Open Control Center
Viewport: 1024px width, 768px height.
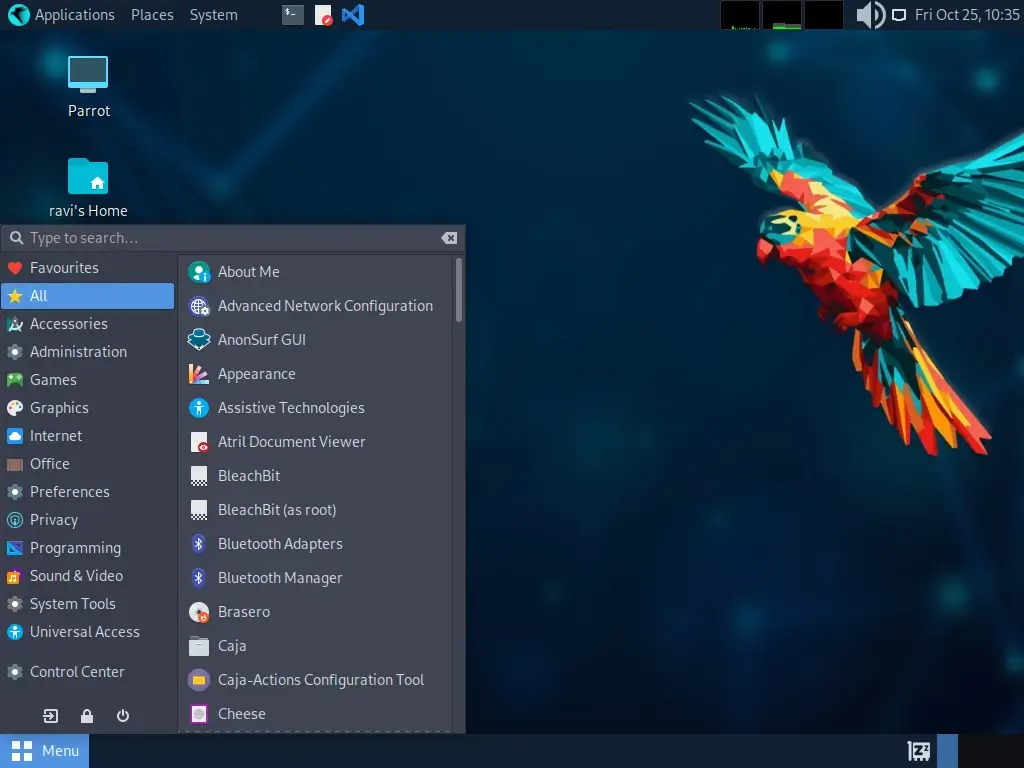coord(77,672)
